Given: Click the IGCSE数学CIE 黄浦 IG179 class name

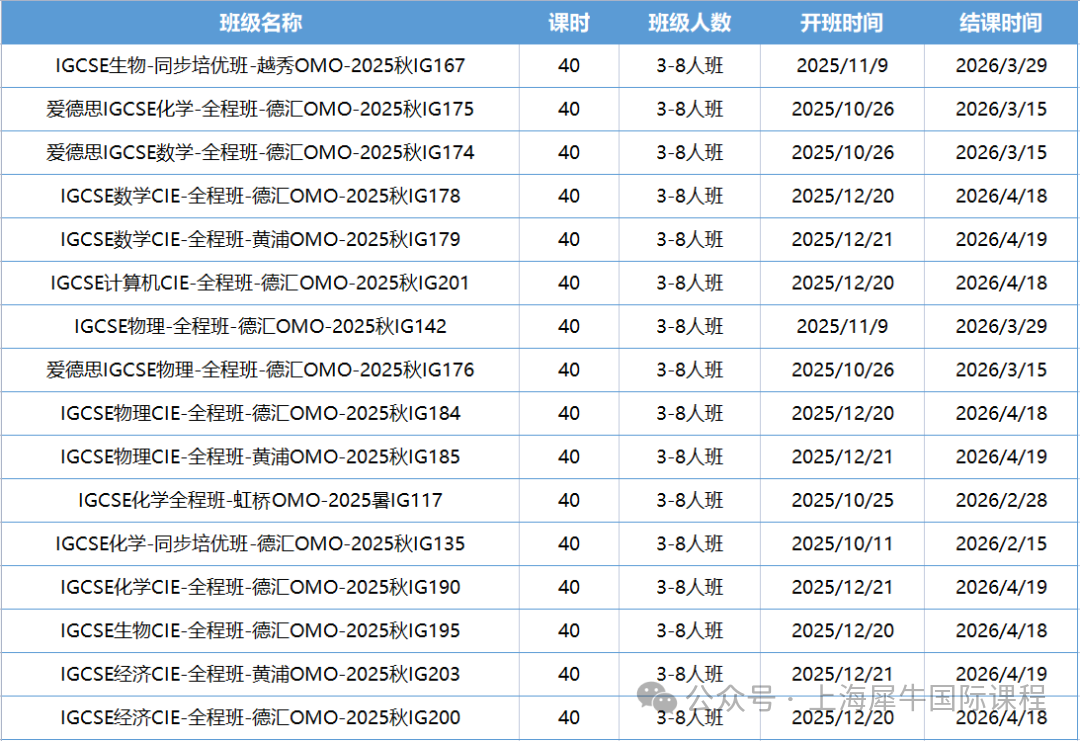Looking at the screenshot, I should click(x=260, y=240).
